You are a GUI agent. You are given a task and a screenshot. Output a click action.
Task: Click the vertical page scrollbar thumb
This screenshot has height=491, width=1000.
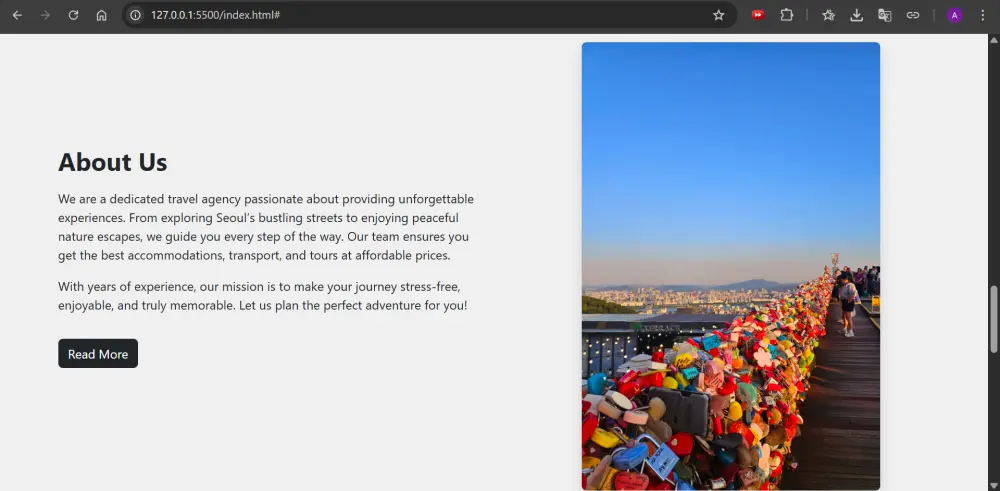click(x=993, y=318)
